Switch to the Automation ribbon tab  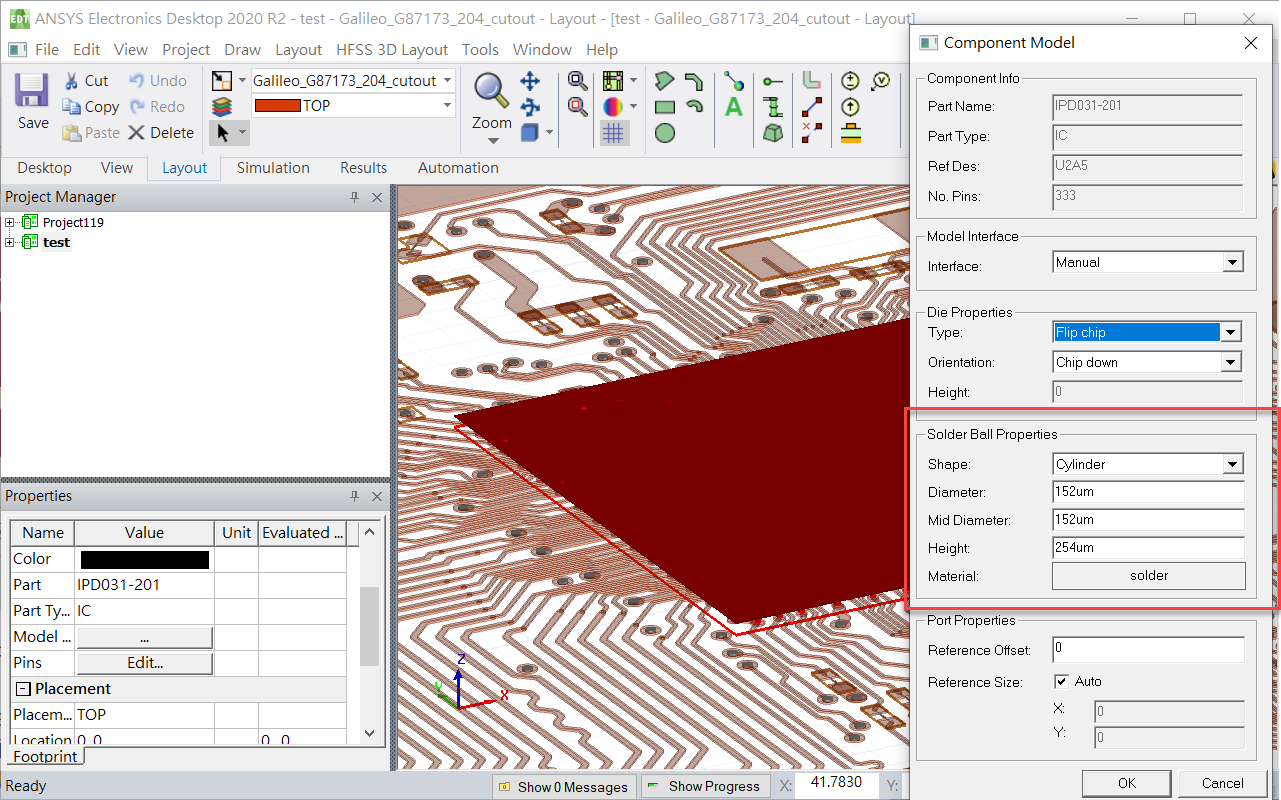tap(458, 168)
